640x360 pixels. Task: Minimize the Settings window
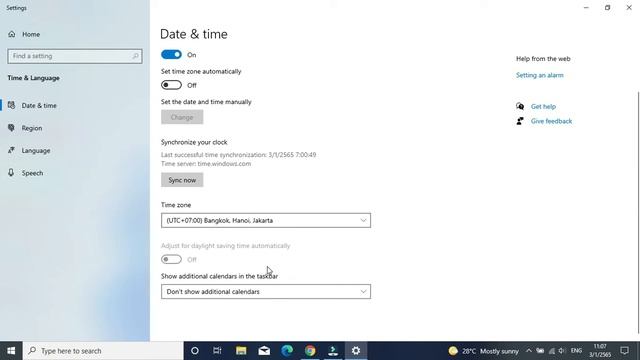(x=586, y=7)
